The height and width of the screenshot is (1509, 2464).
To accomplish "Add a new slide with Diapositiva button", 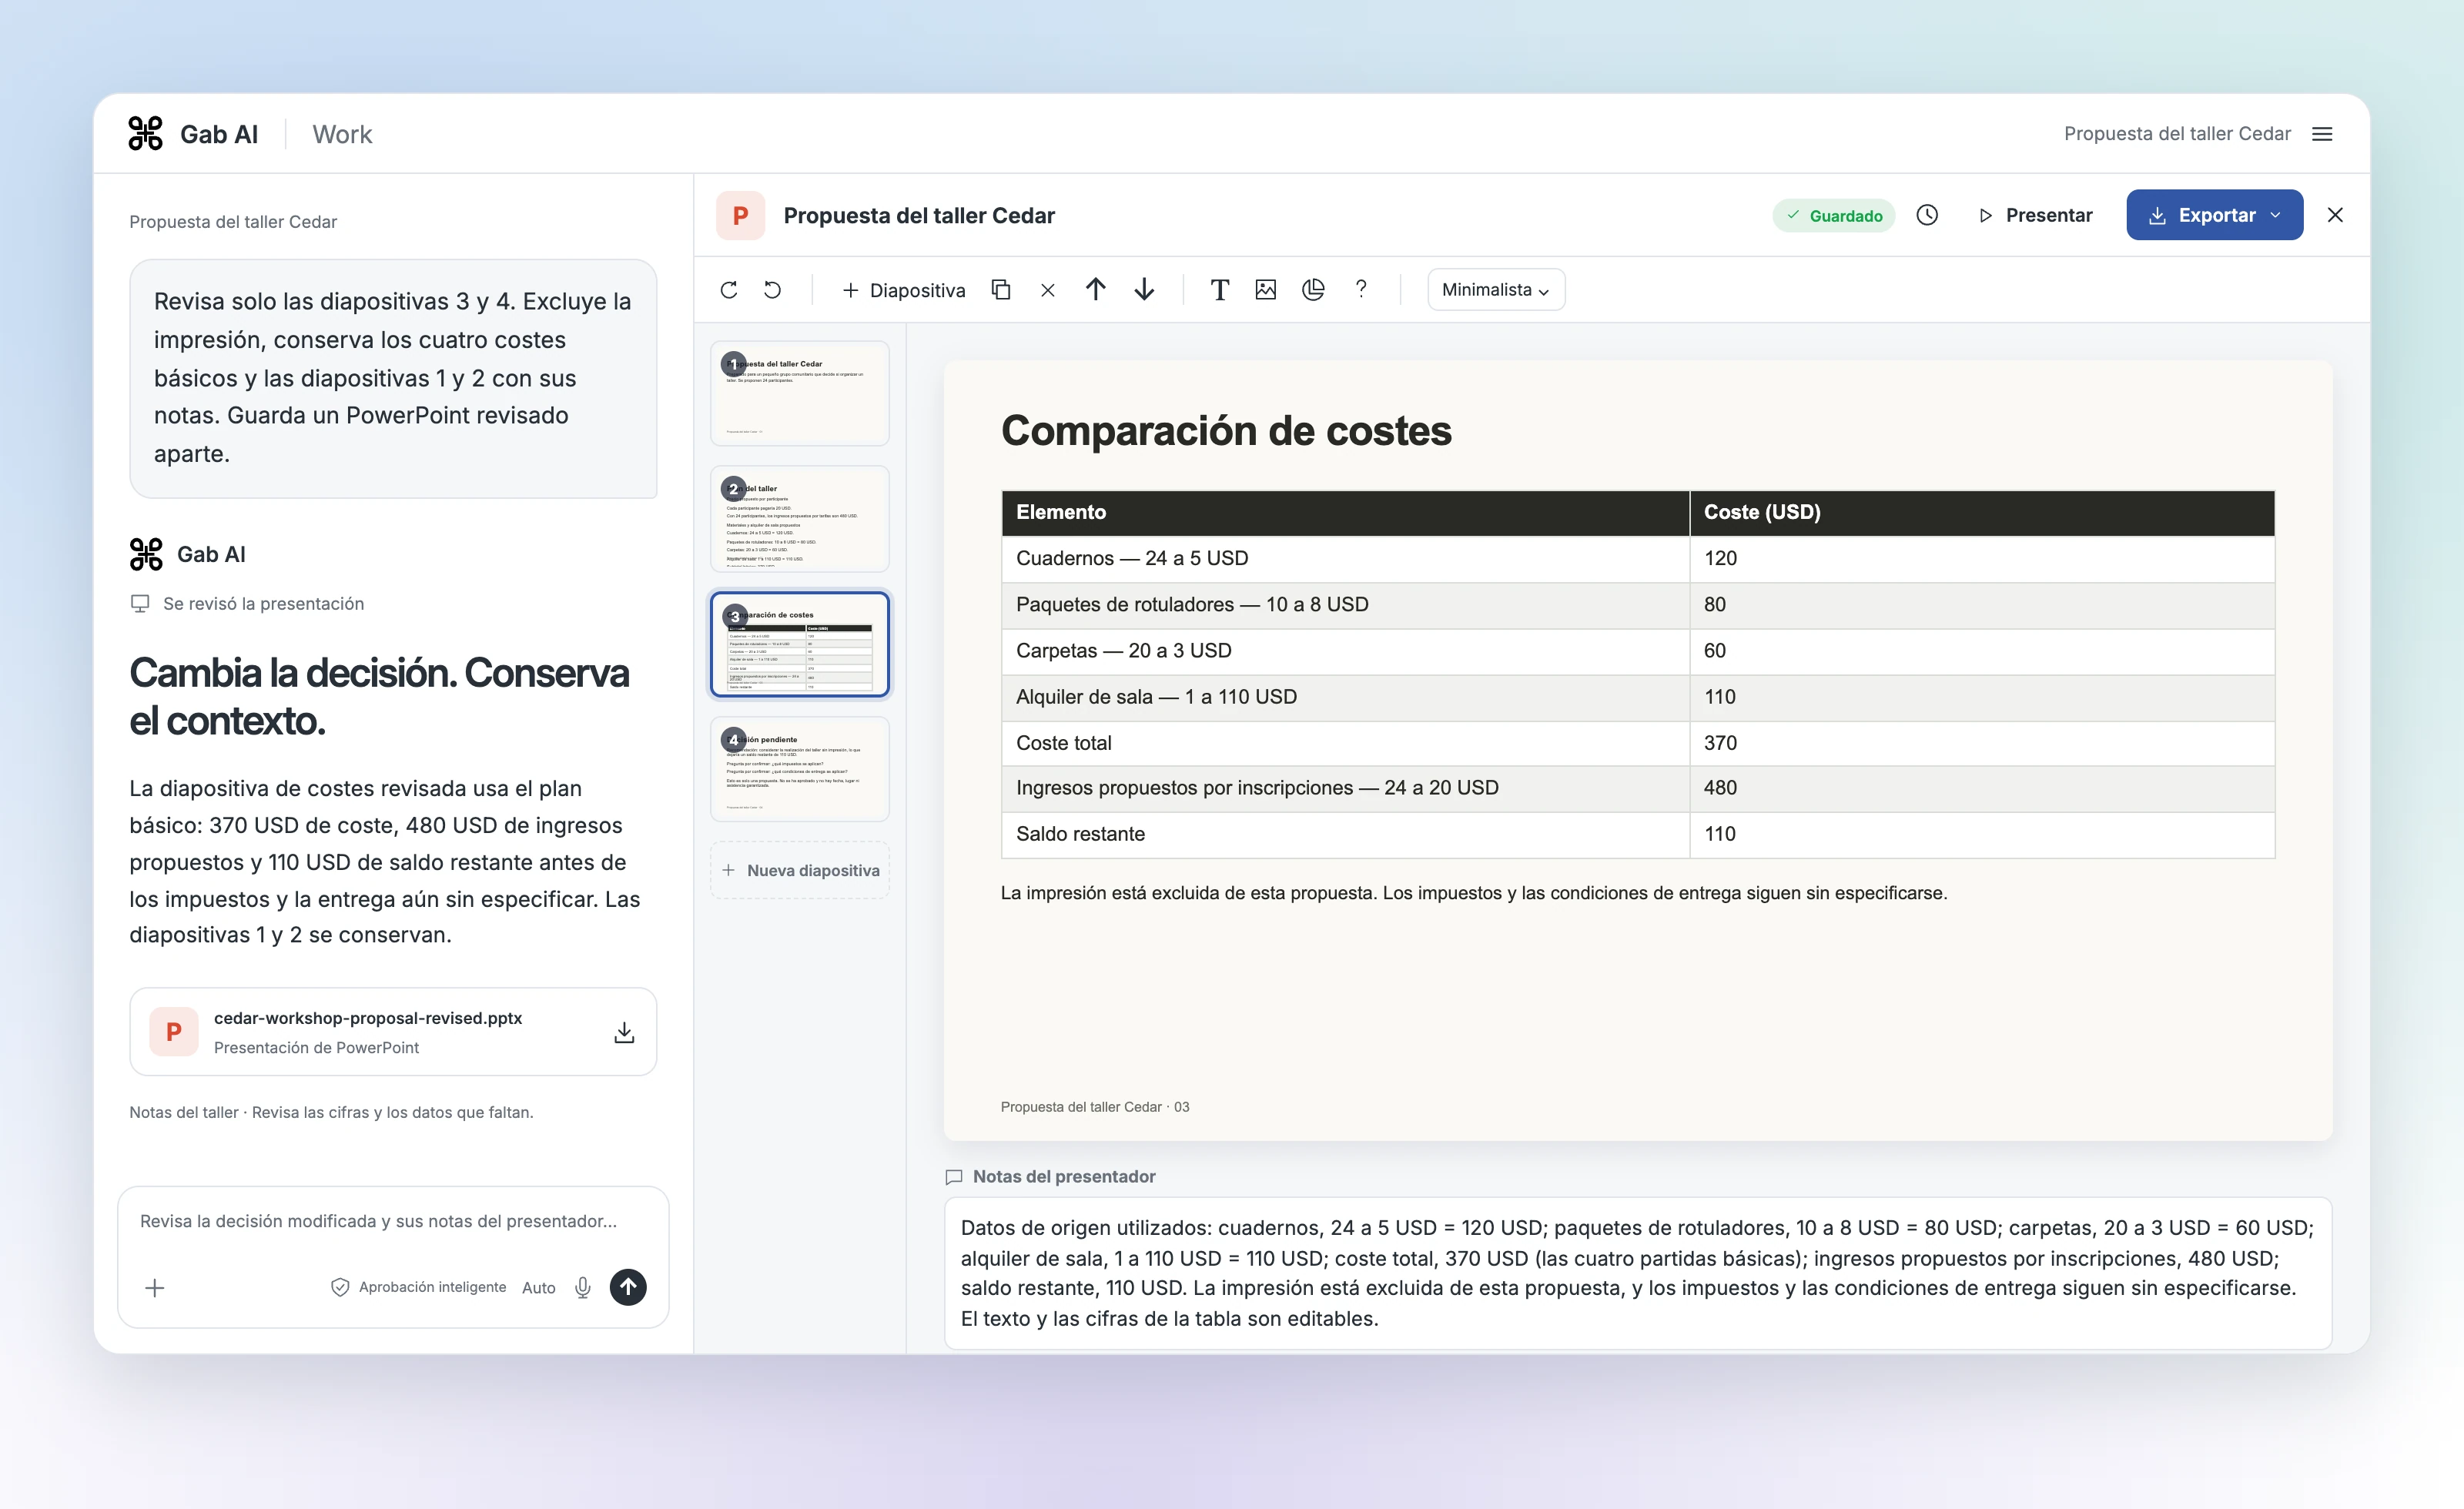I will (904, 290).
